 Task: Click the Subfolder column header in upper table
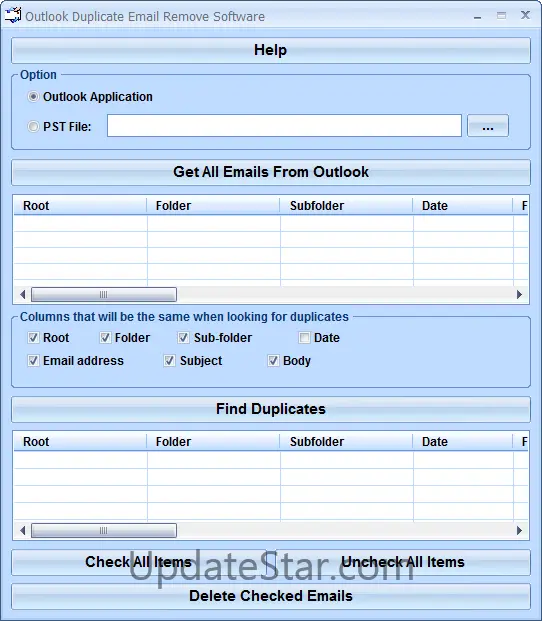point(346,206)
